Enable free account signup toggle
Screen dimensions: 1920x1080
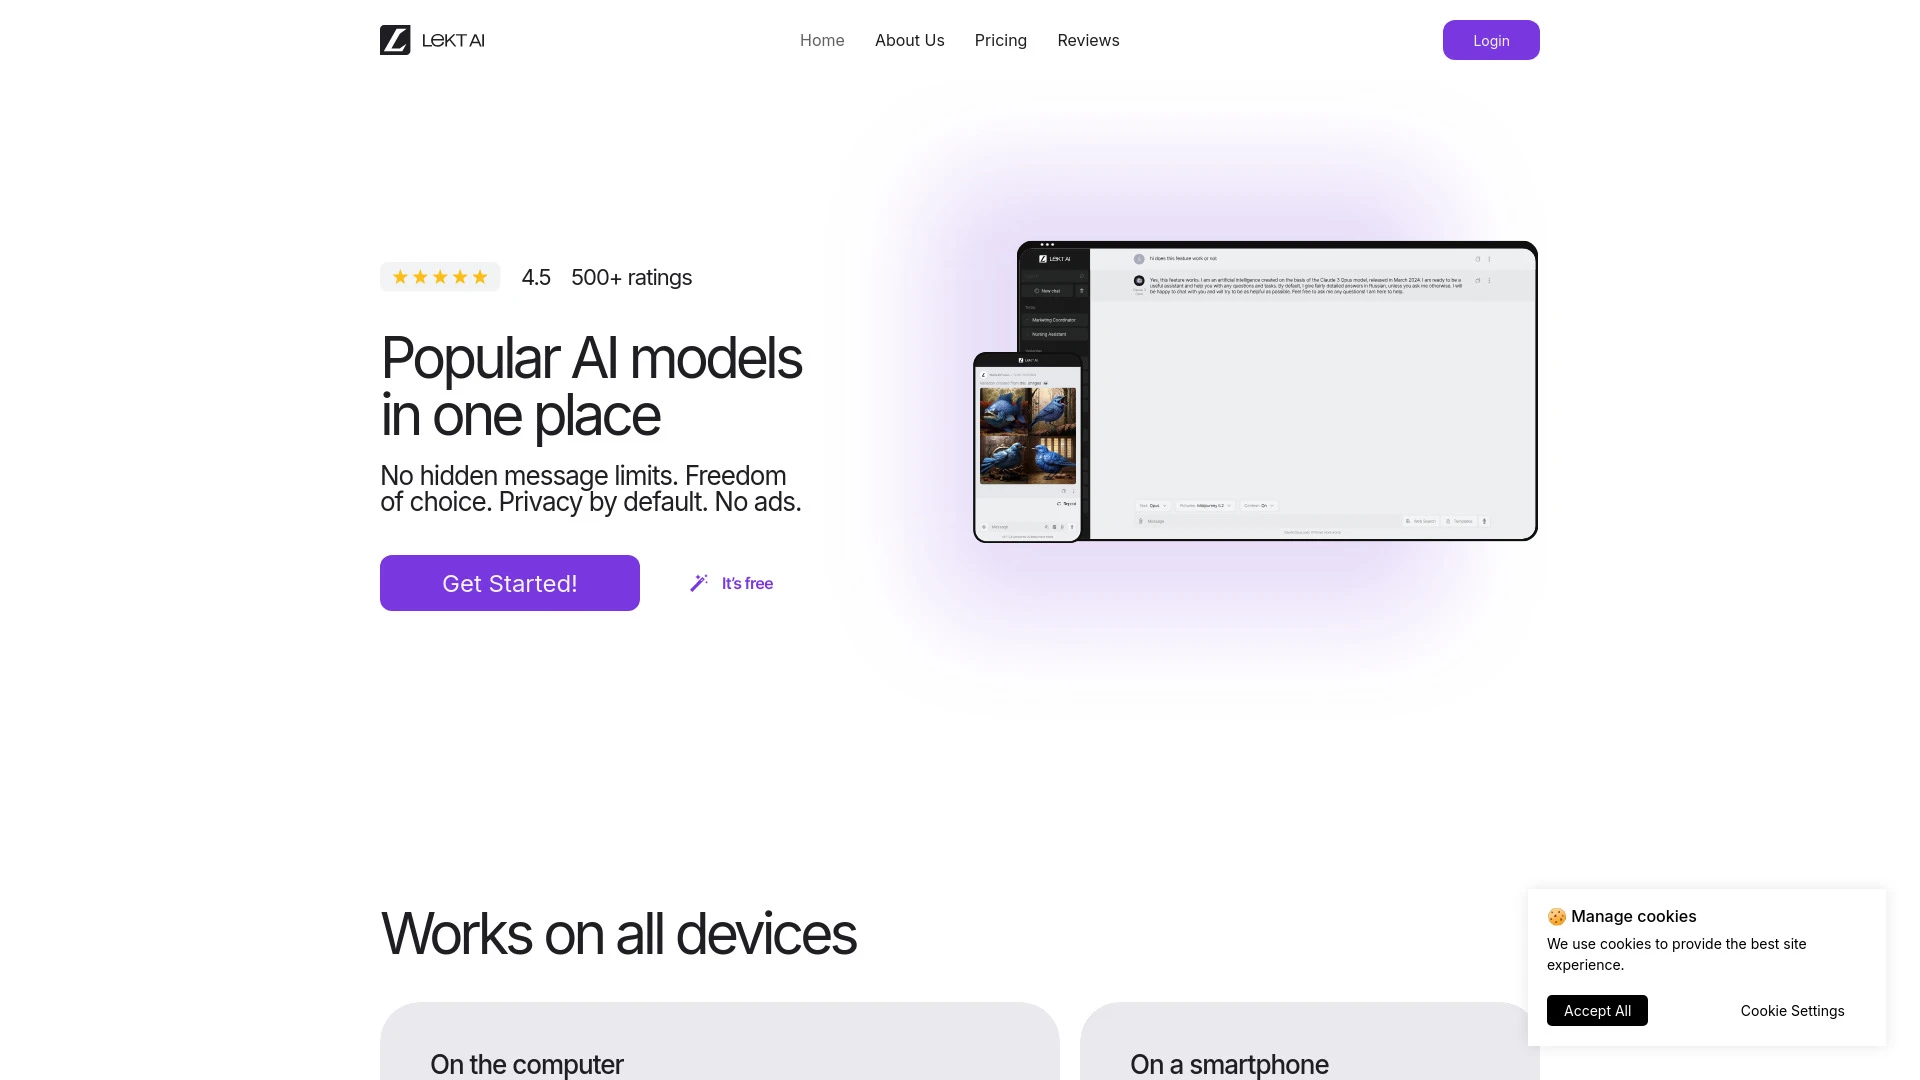[732, 583]
